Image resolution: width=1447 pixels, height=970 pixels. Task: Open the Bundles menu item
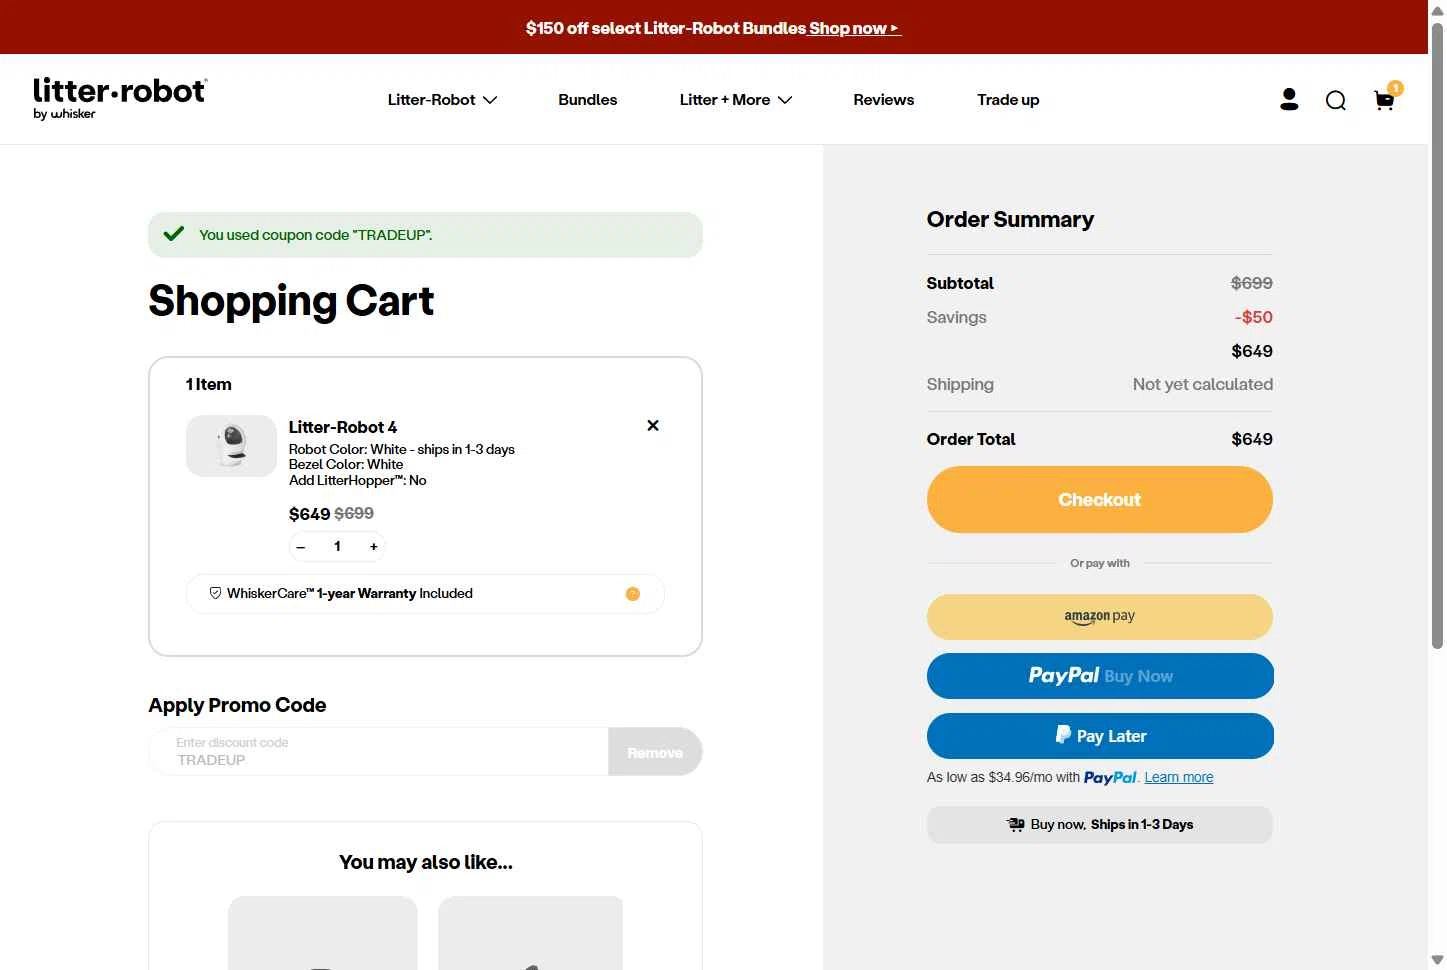click(587, 100)
